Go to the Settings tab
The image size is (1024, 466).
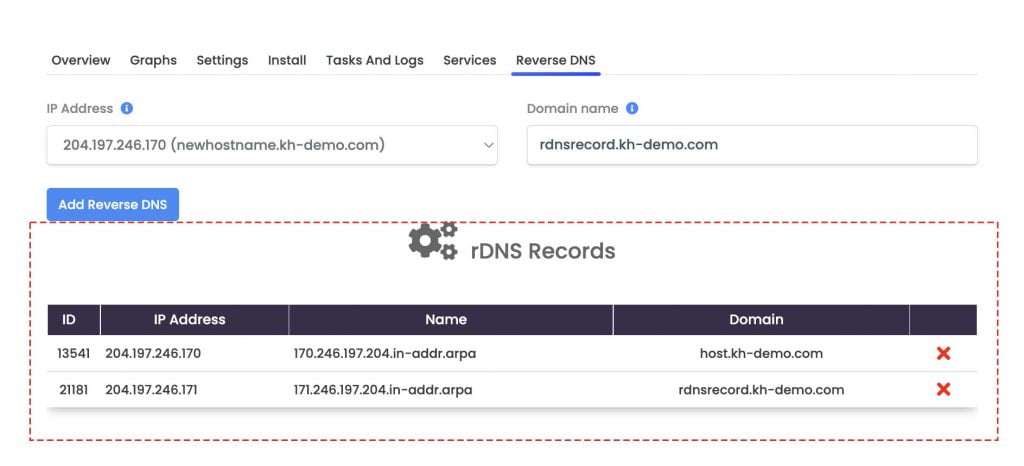click(x=222, y=60)
